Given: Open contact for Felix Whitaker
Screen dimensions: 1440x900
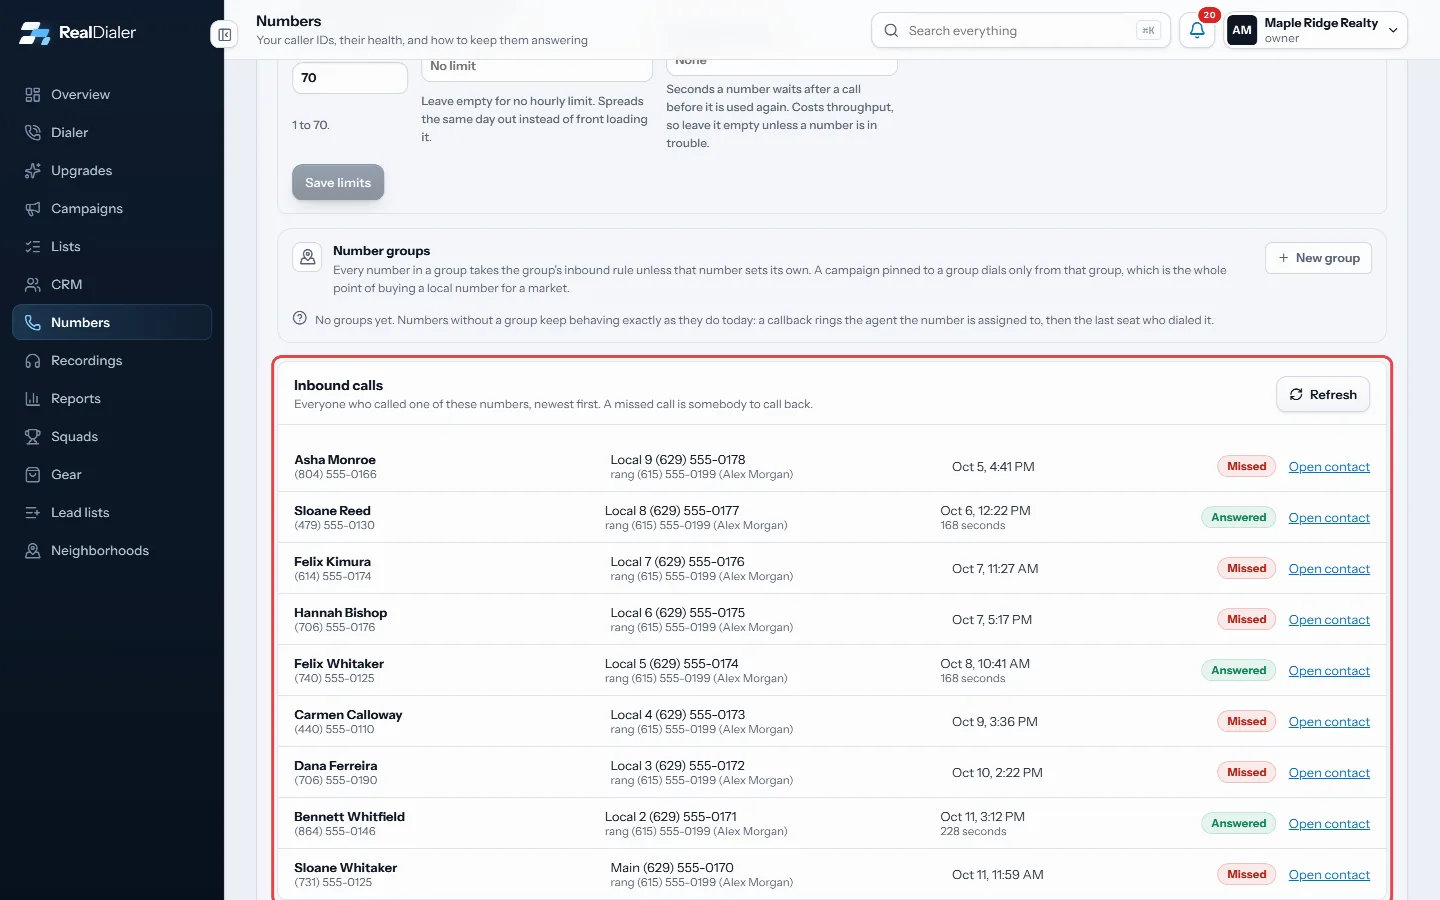Looking at the screenshot, I should (1329, 671).
